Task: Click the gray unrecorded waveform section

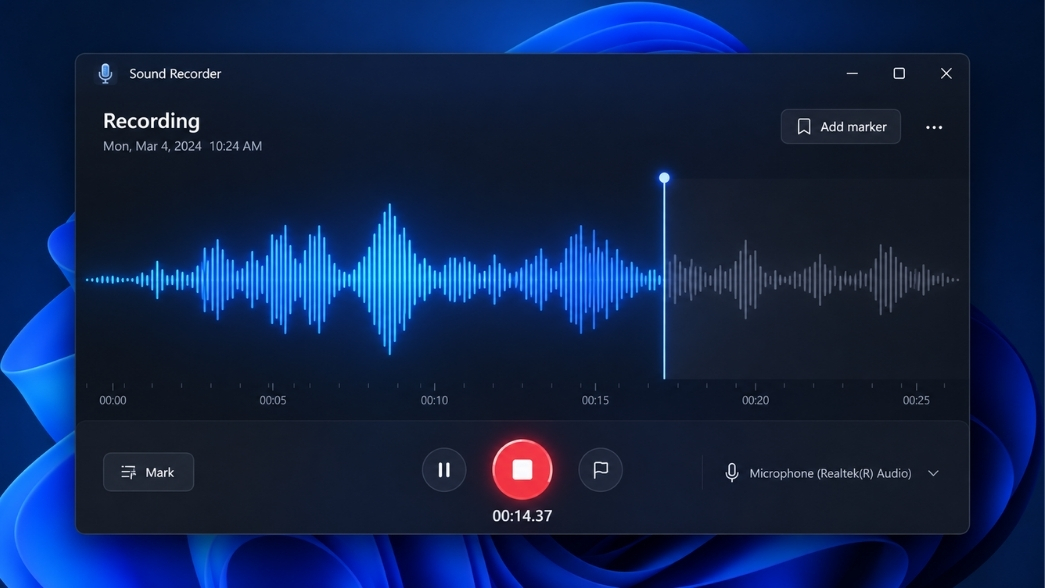Action: (x=813, y=279)
